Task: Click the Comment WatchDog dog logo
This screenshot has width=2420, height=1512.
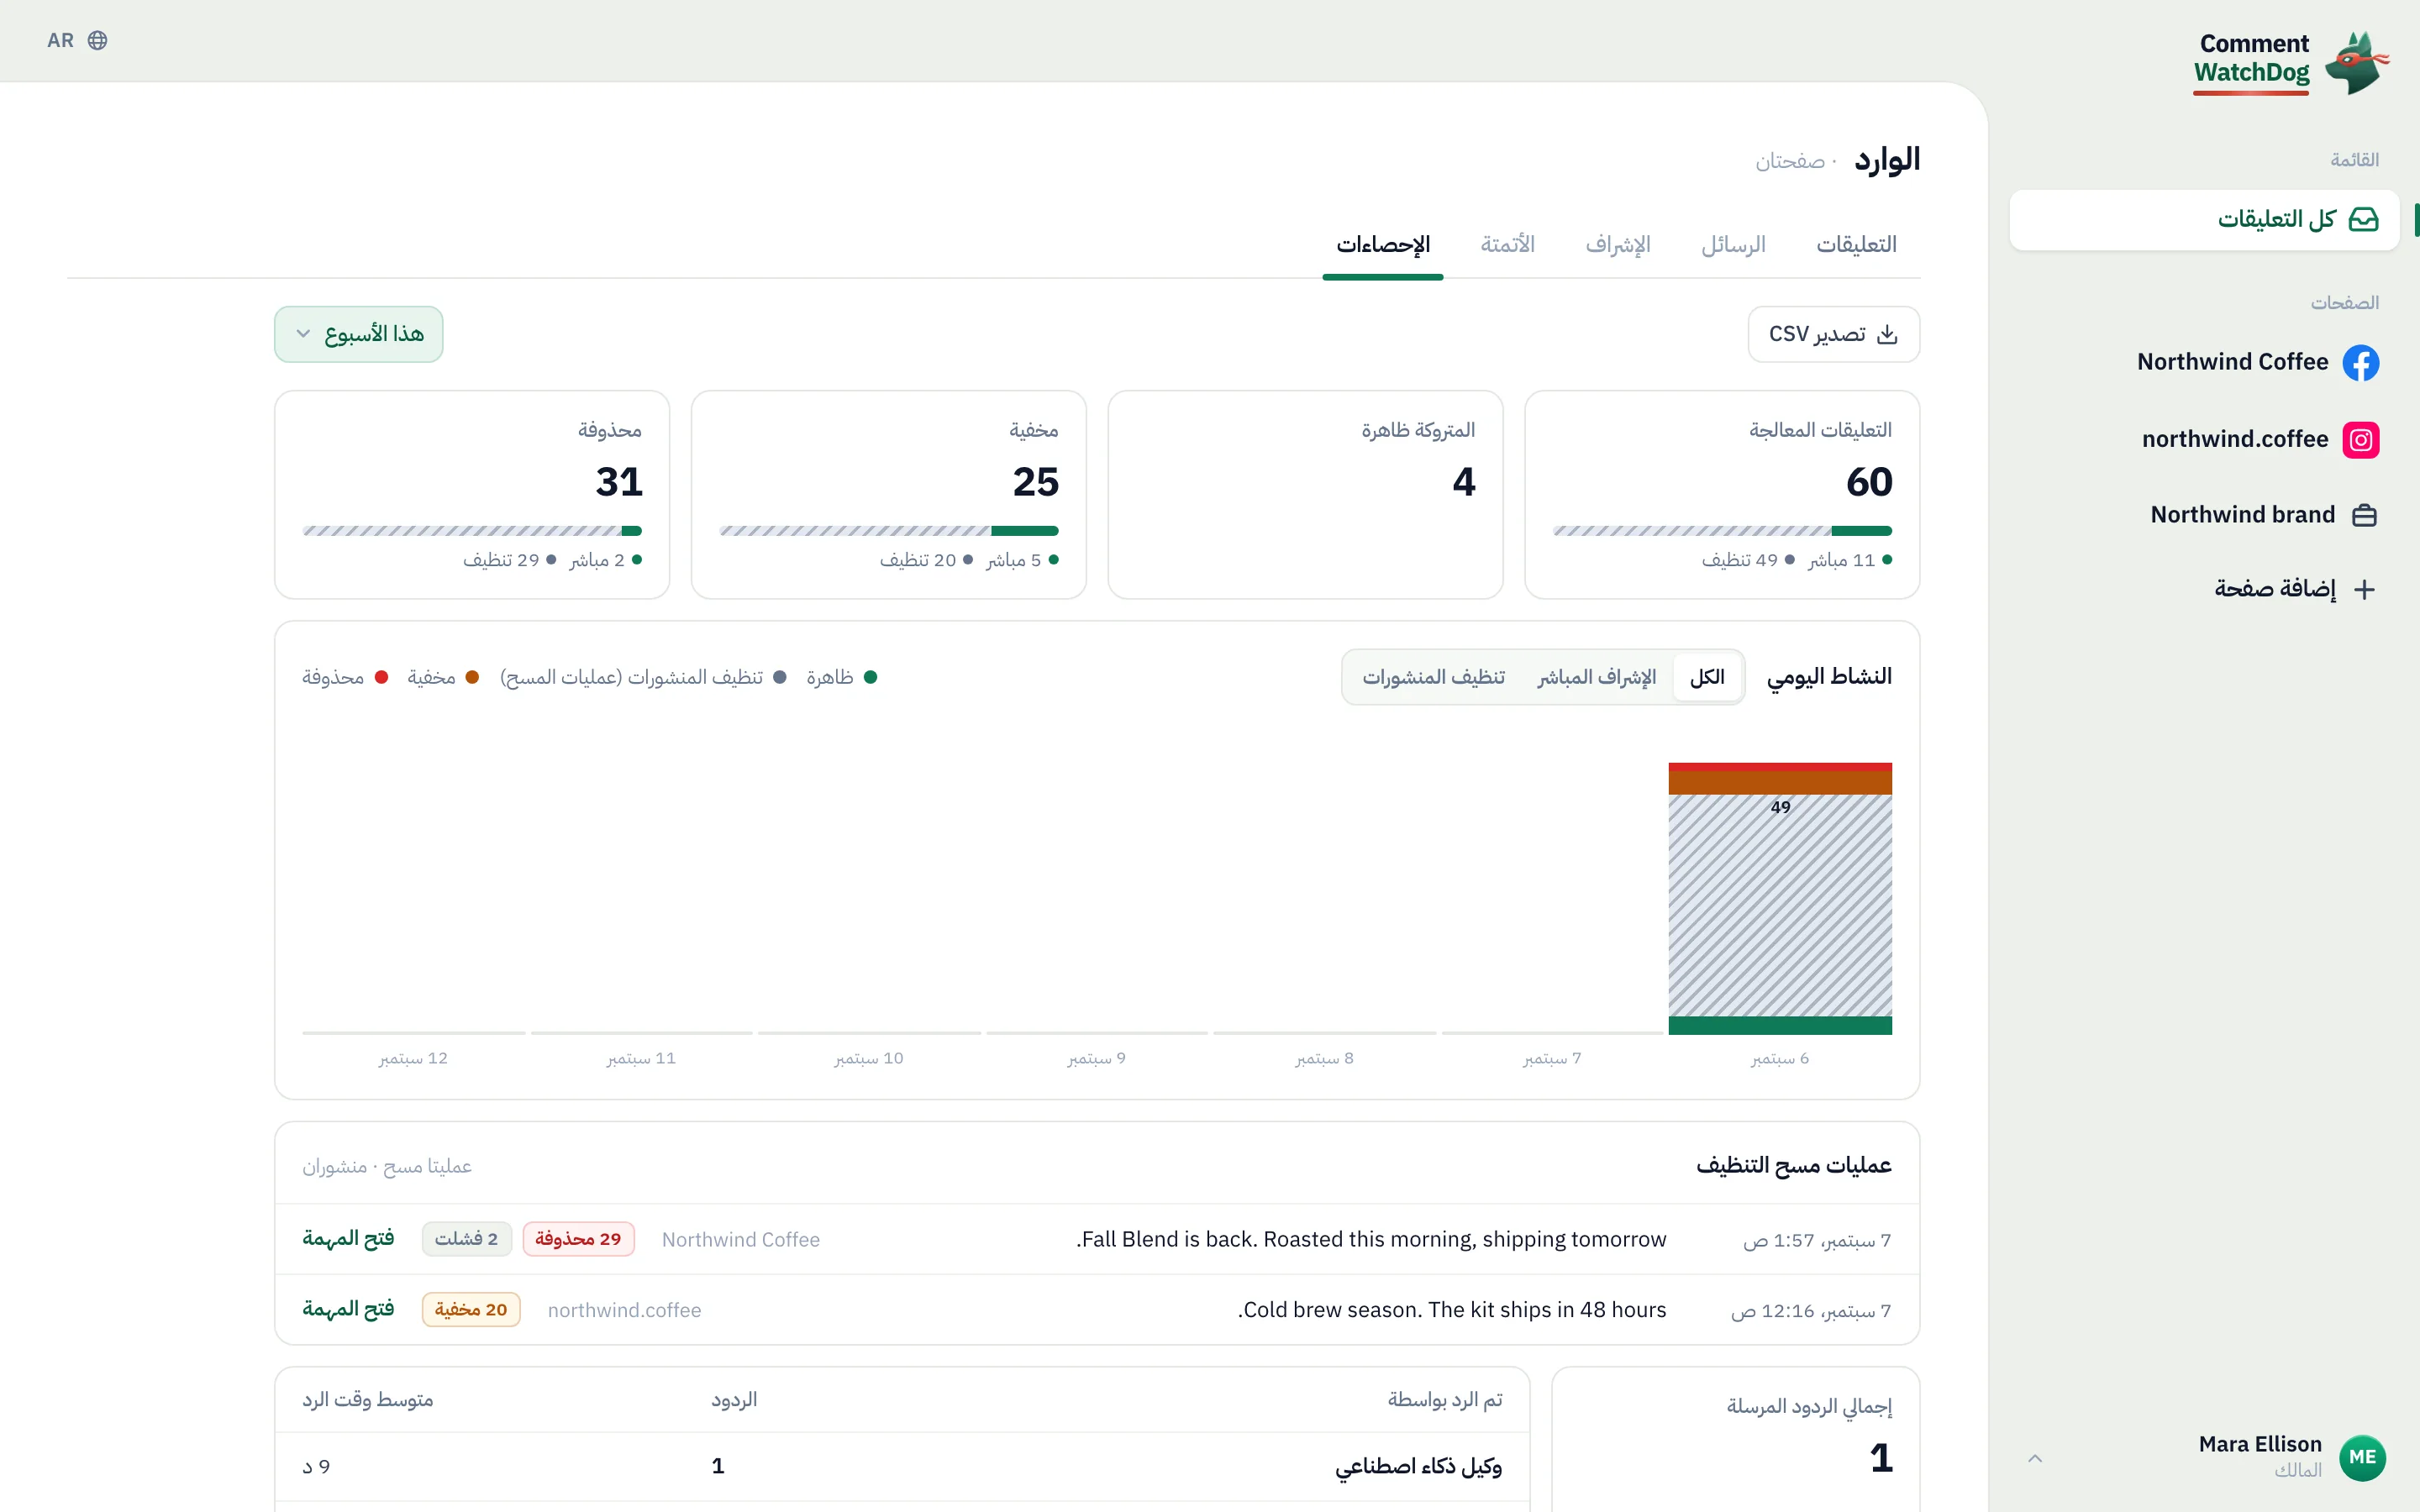Action: pos(2357,62)
